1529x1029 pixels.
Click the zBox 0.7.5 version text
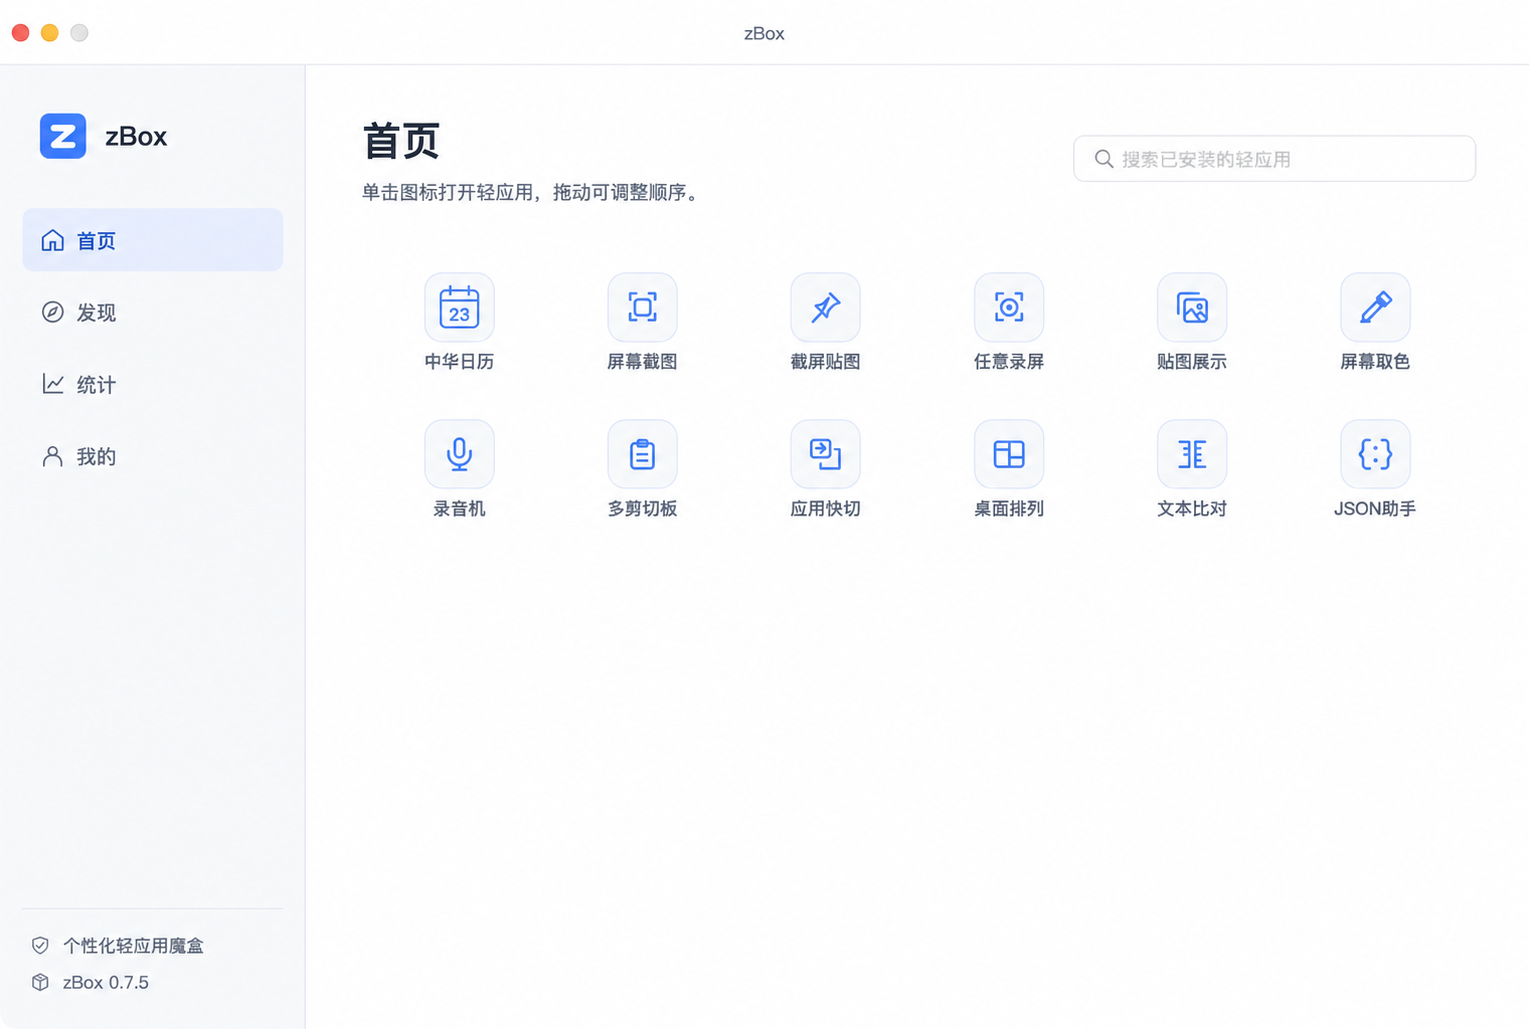pos(106,982)
